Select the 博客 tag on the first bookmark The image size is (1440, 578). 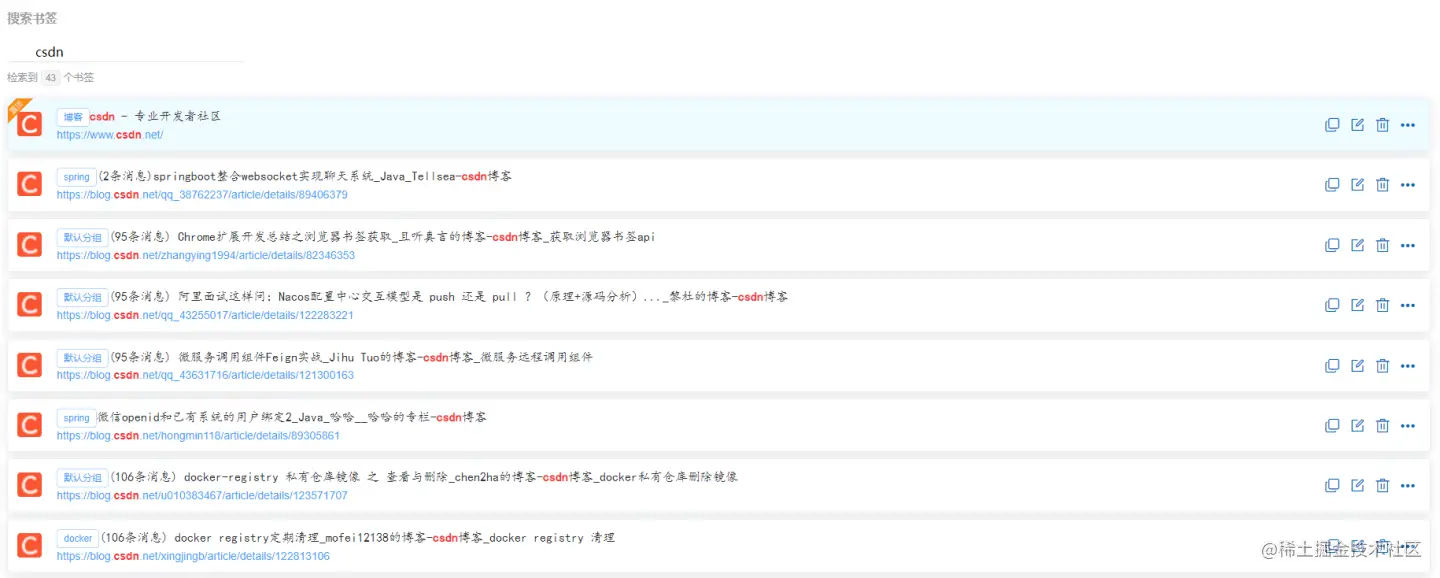tap(73, 117)
